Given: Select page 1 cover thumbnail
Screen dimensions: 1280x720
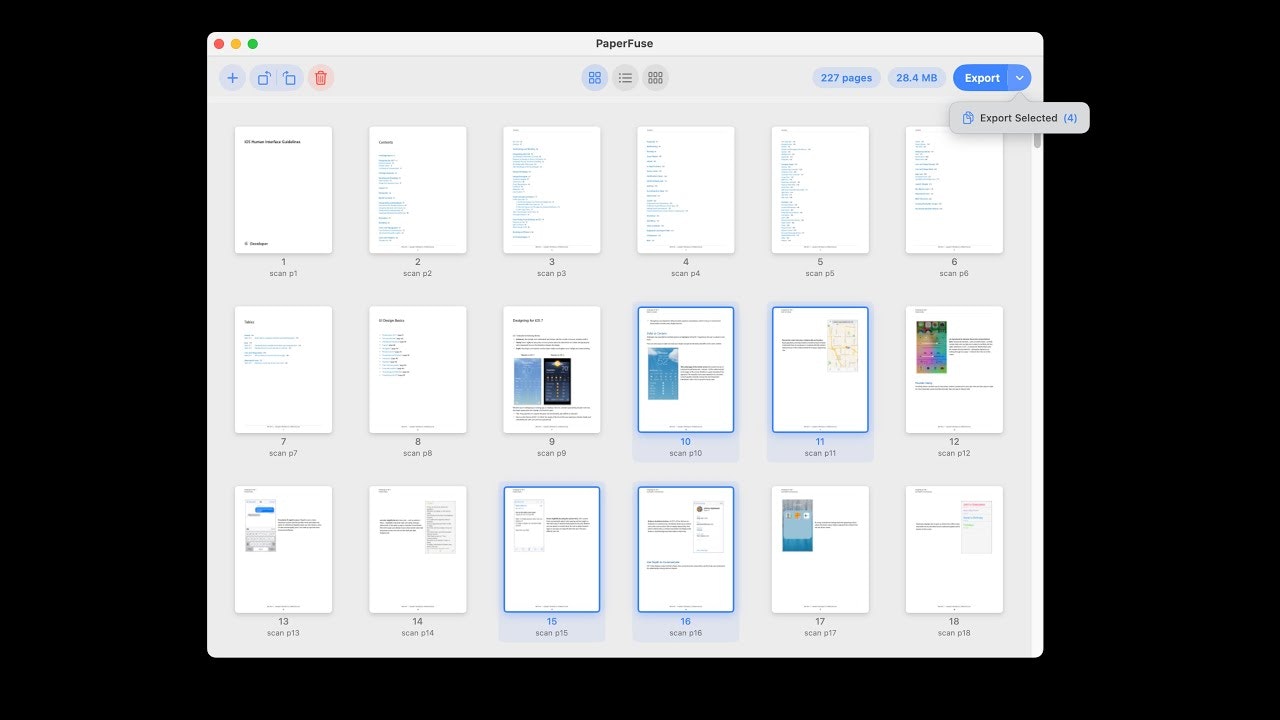Looking at the screenshot, I should coord(283,190).
